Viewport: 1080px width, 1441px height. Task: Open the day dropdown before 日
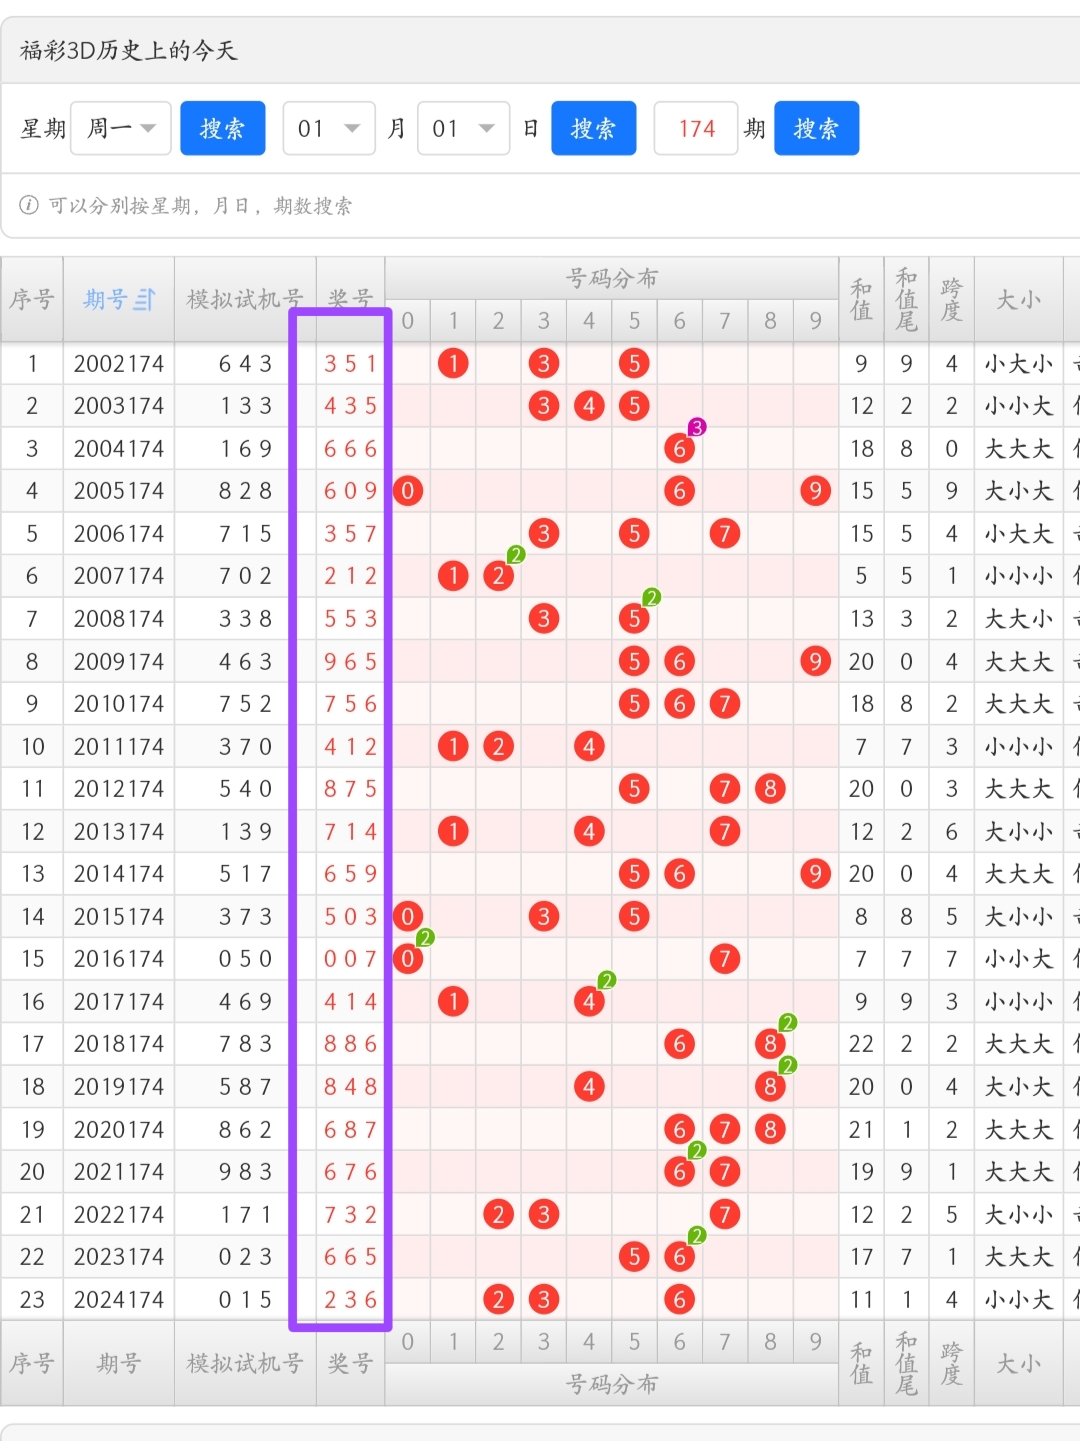tap(464, 128)
